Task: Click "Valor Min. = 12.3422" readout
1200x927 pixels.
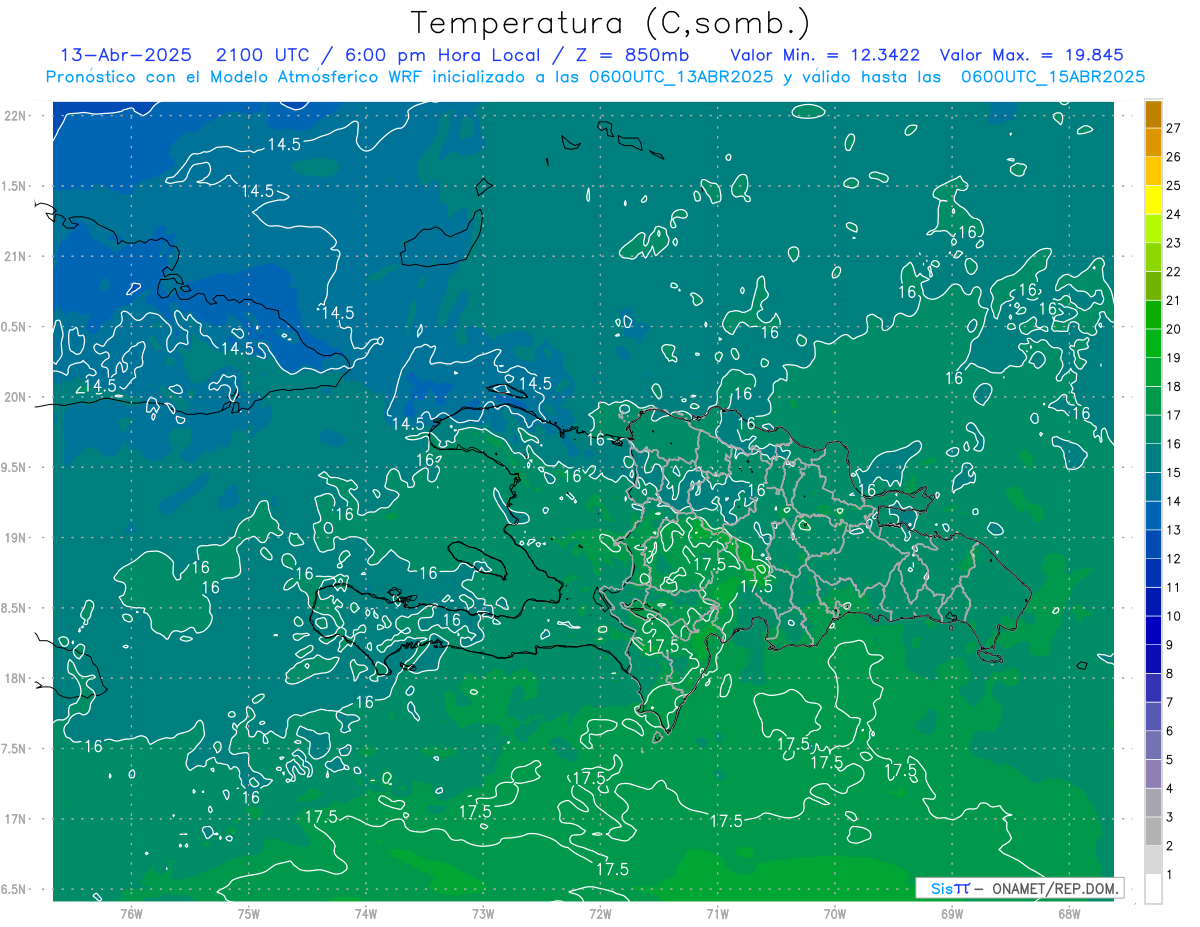Action: click(825, 55)
